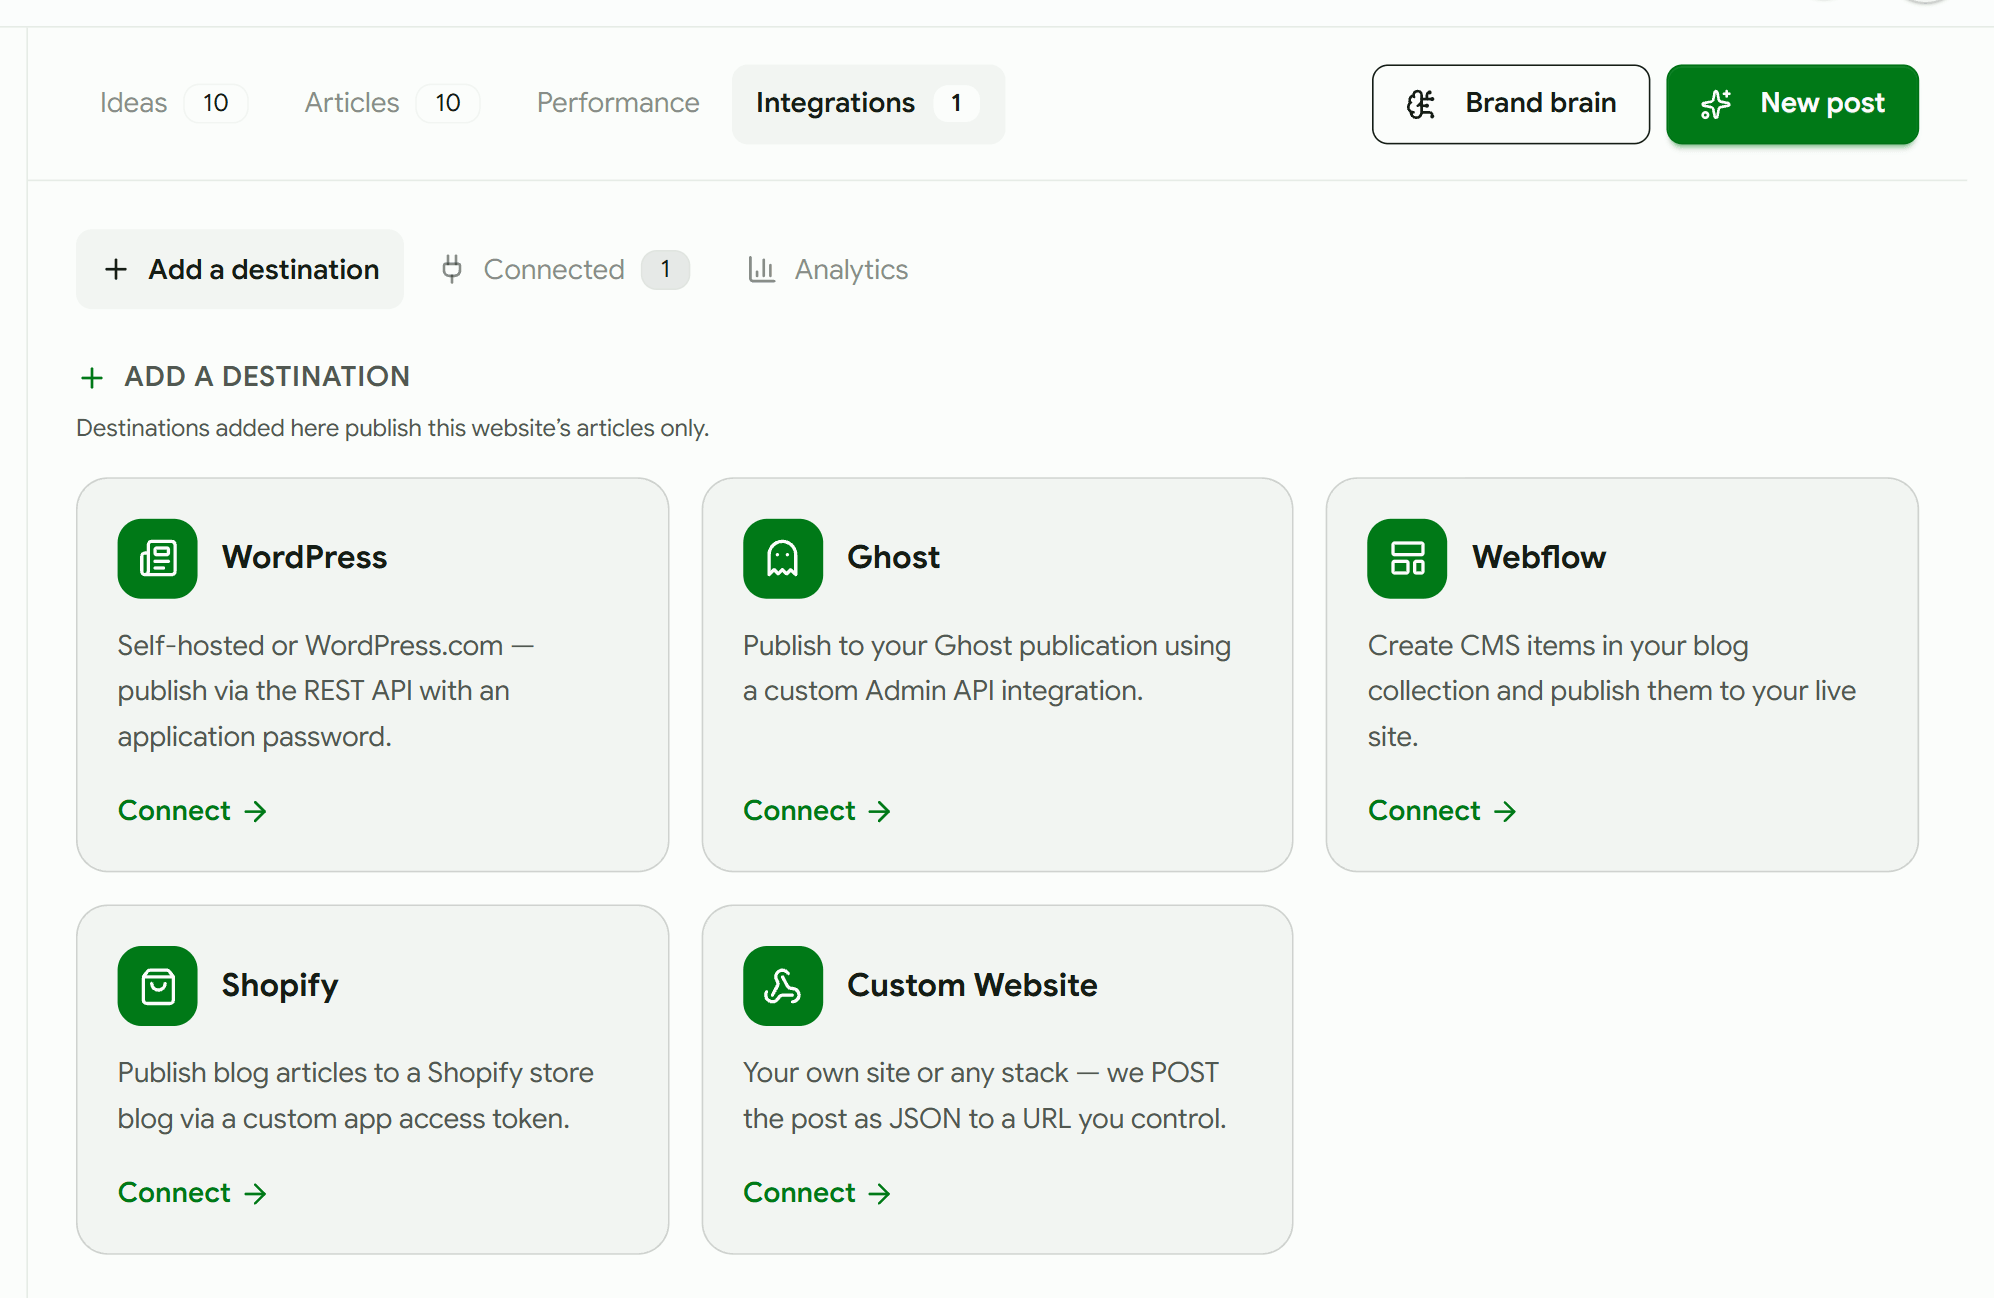Select the Add a destination sub-tab
The width and height of the screenshot is (1994, 1298).
(240, 269)
